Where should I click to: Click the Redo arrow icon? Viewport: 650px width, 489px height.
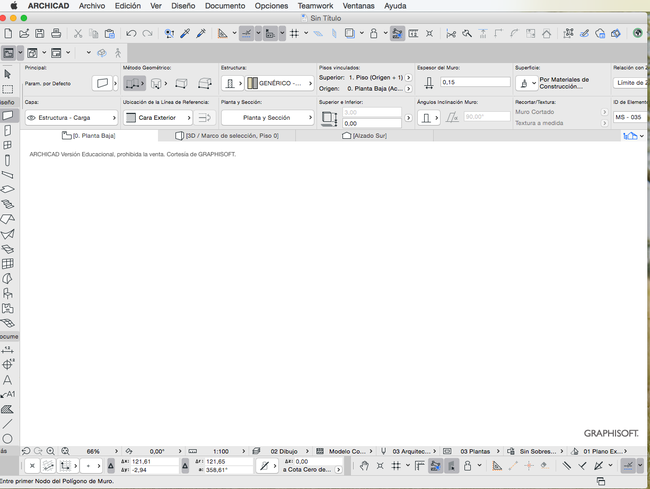[x=147, y=33]
